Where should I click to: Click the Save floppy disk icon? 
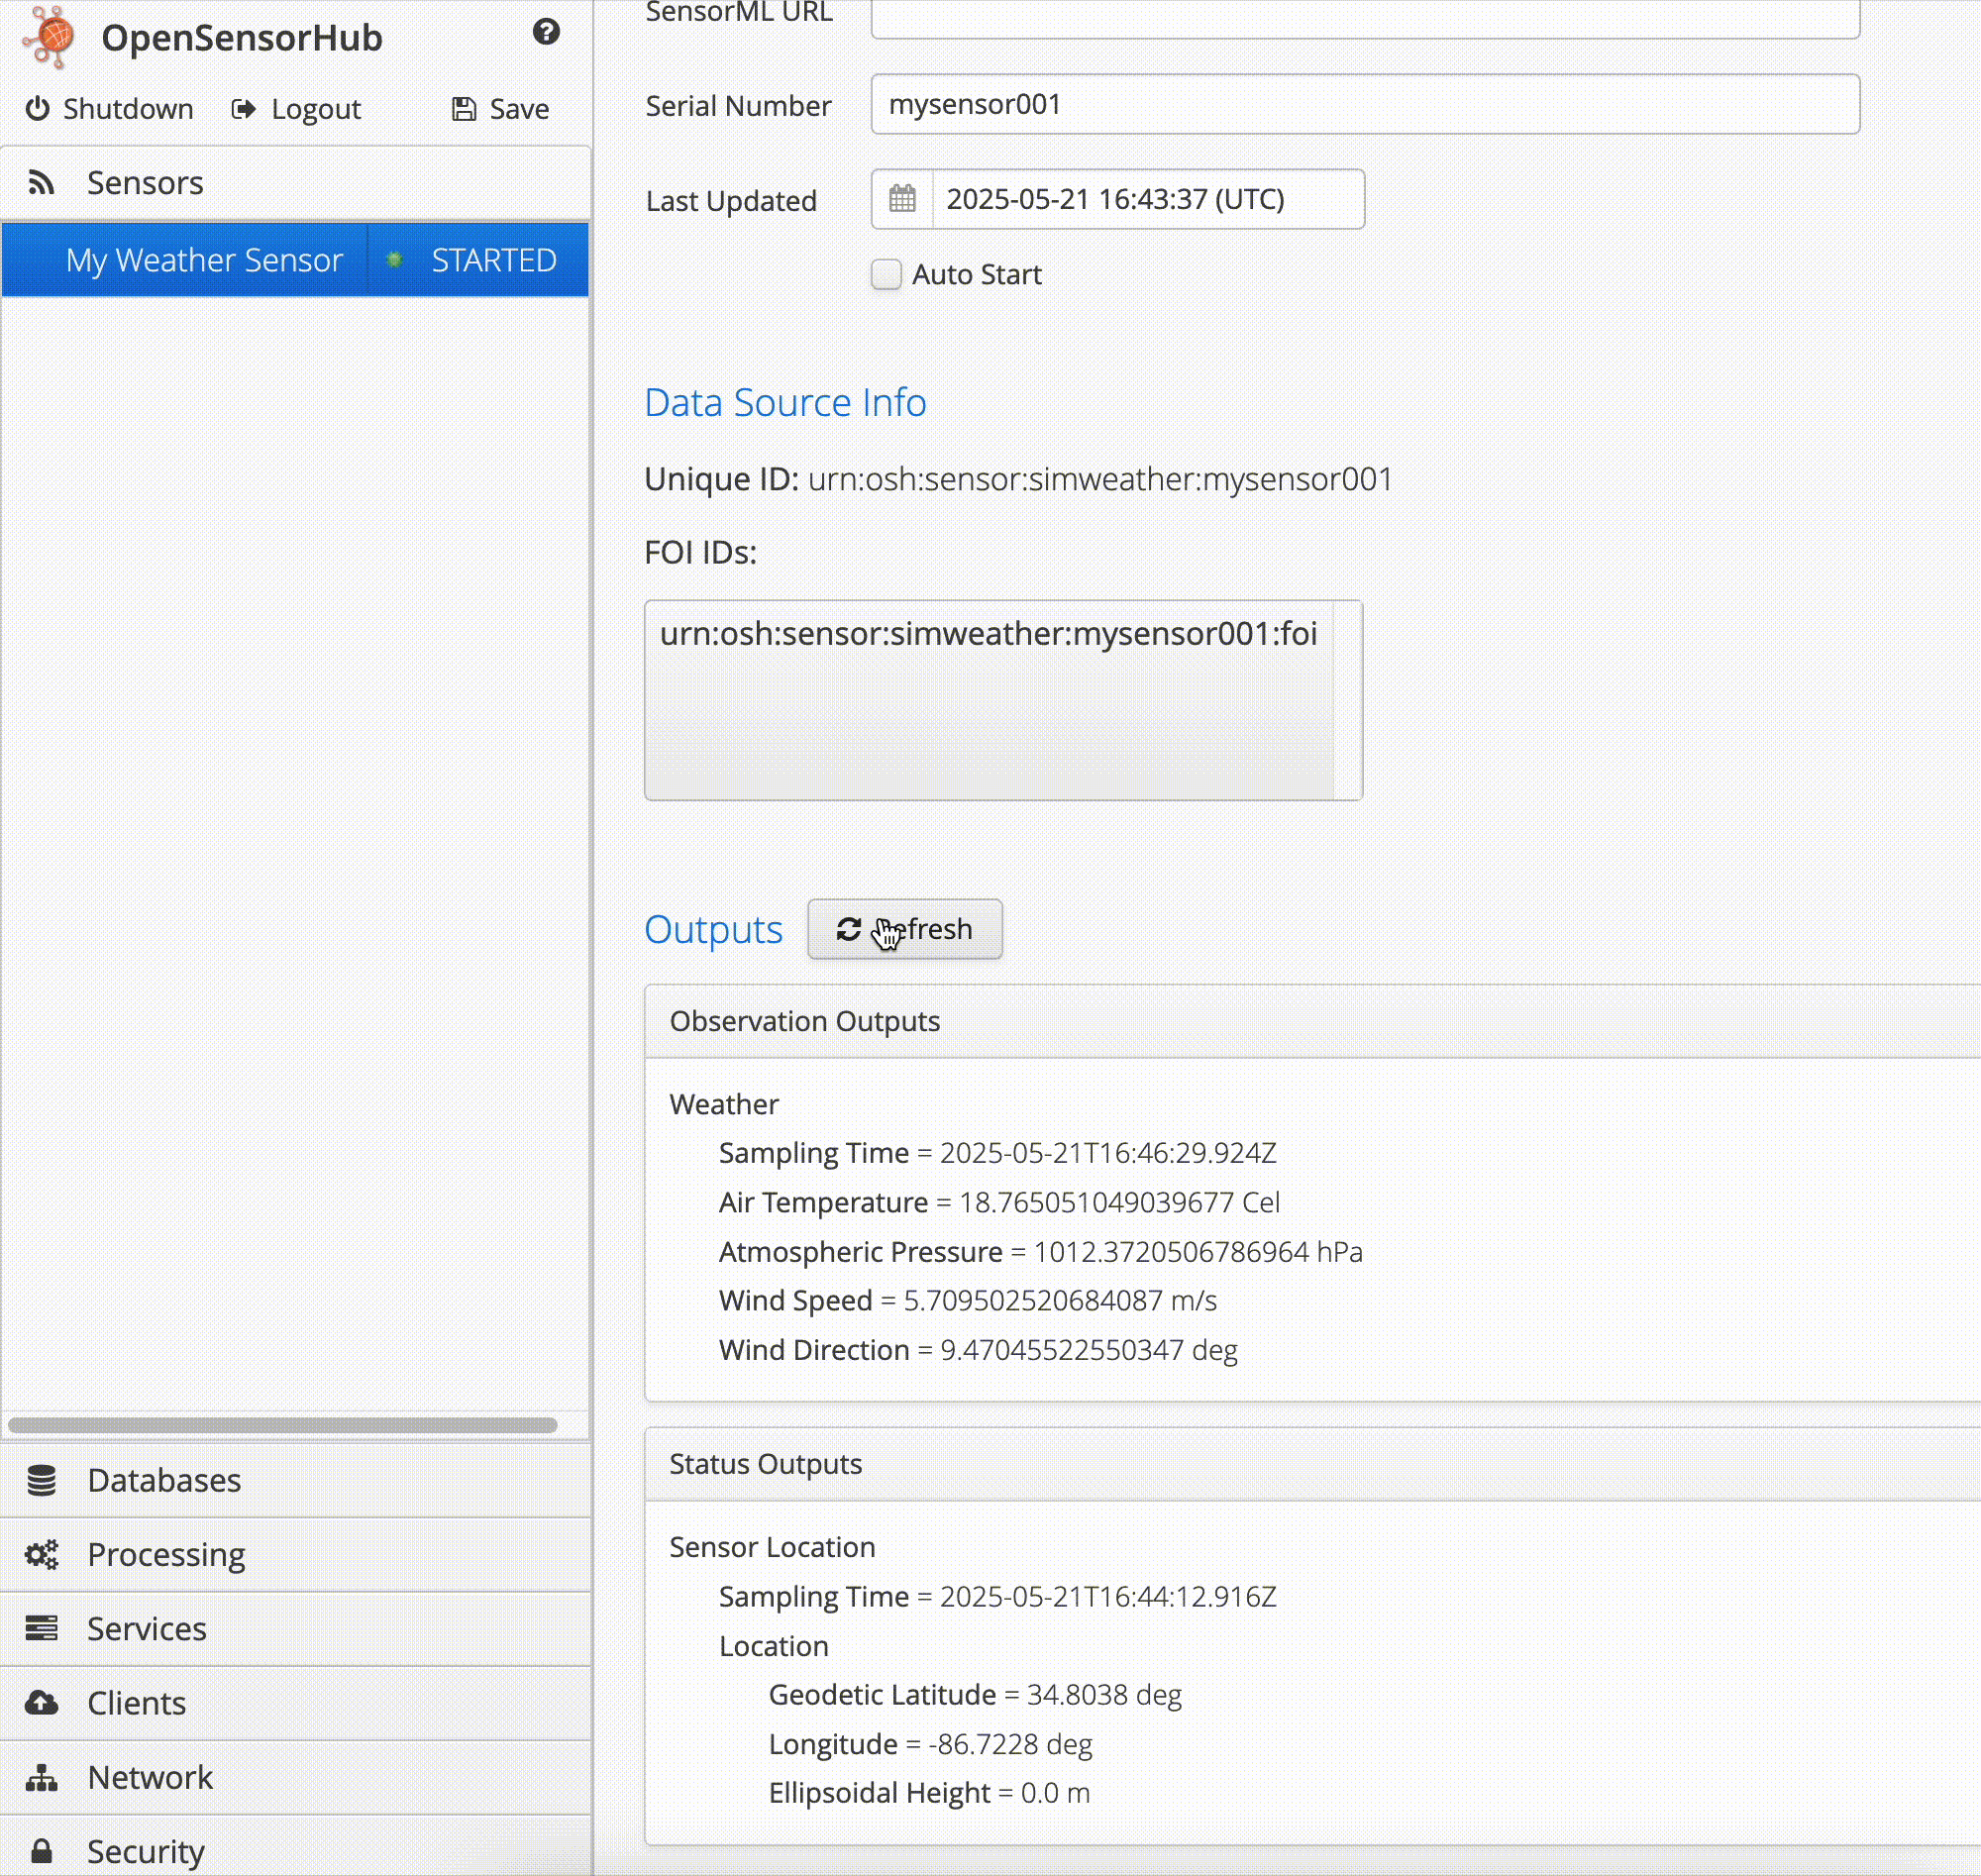pos(464,108)
